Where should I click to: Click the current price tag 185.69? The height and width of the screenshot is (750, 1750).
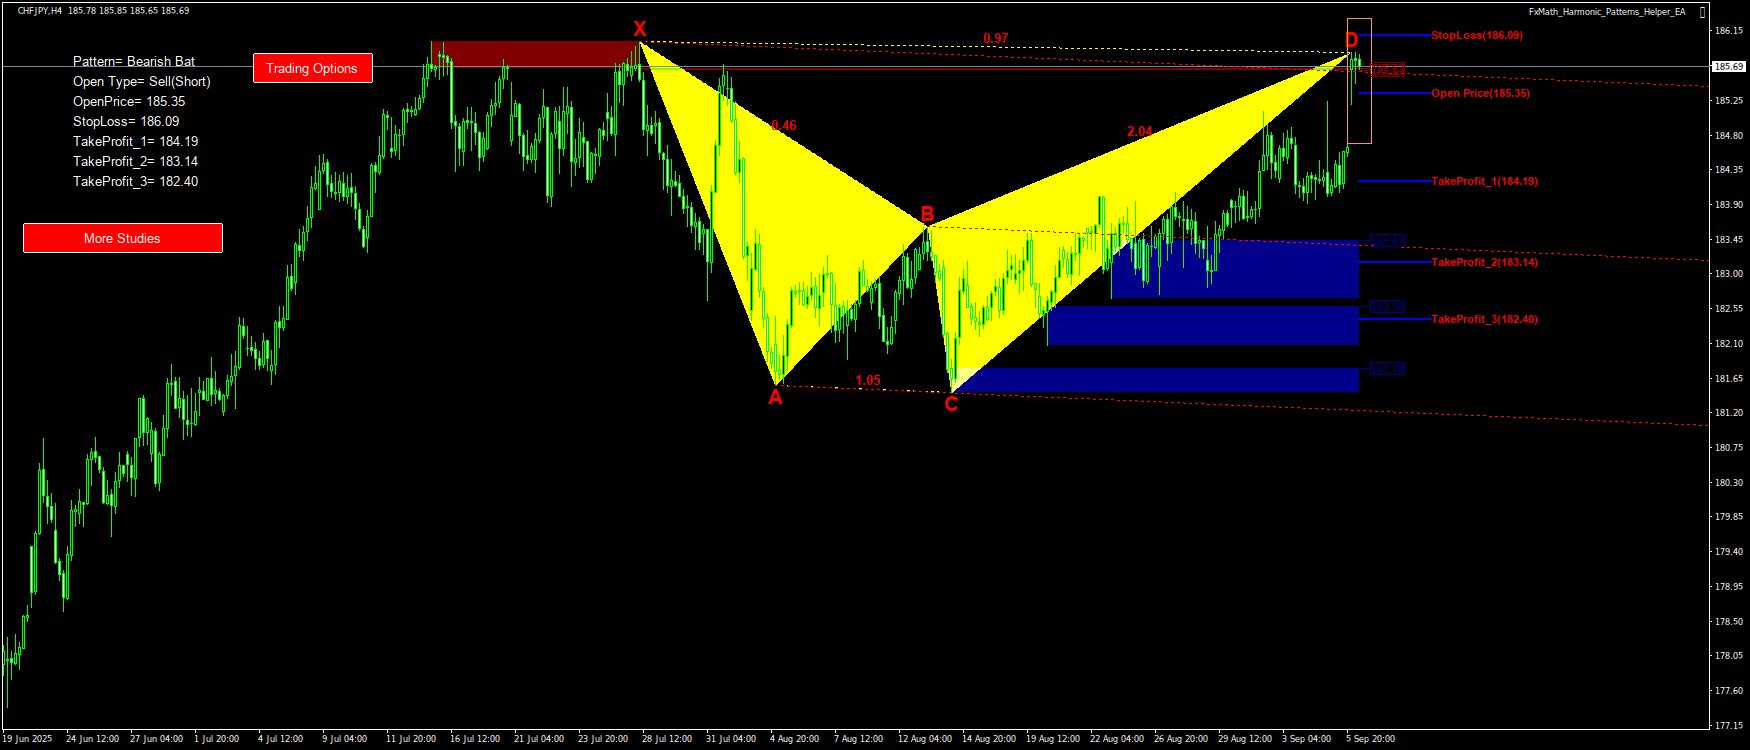[1729, 66]
